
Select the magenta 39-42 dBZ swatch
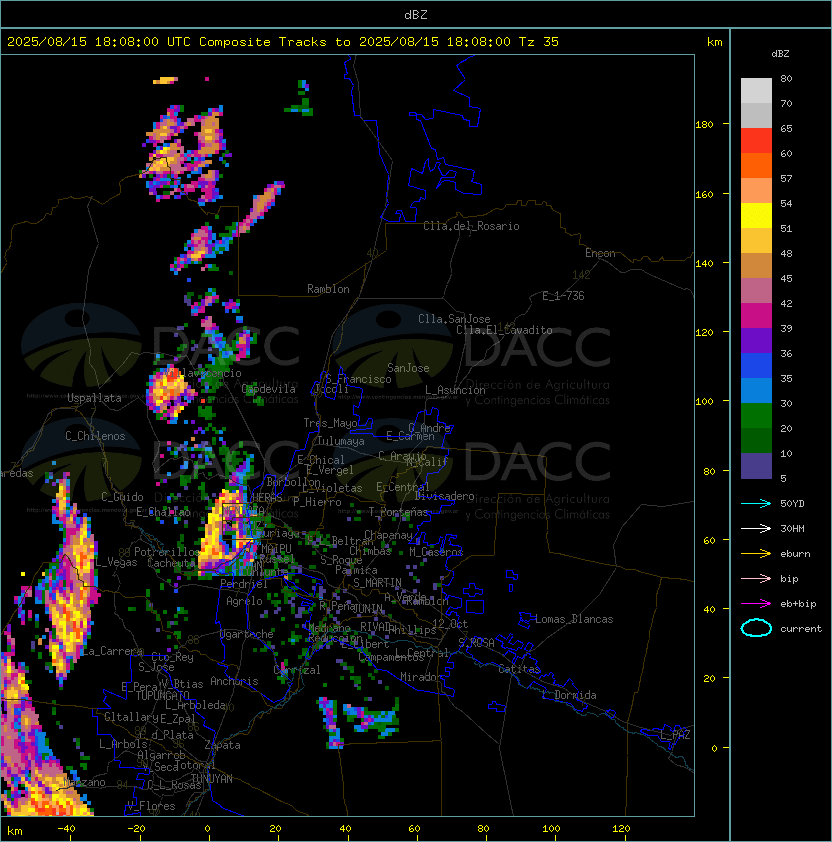click(x=756, y=316)
